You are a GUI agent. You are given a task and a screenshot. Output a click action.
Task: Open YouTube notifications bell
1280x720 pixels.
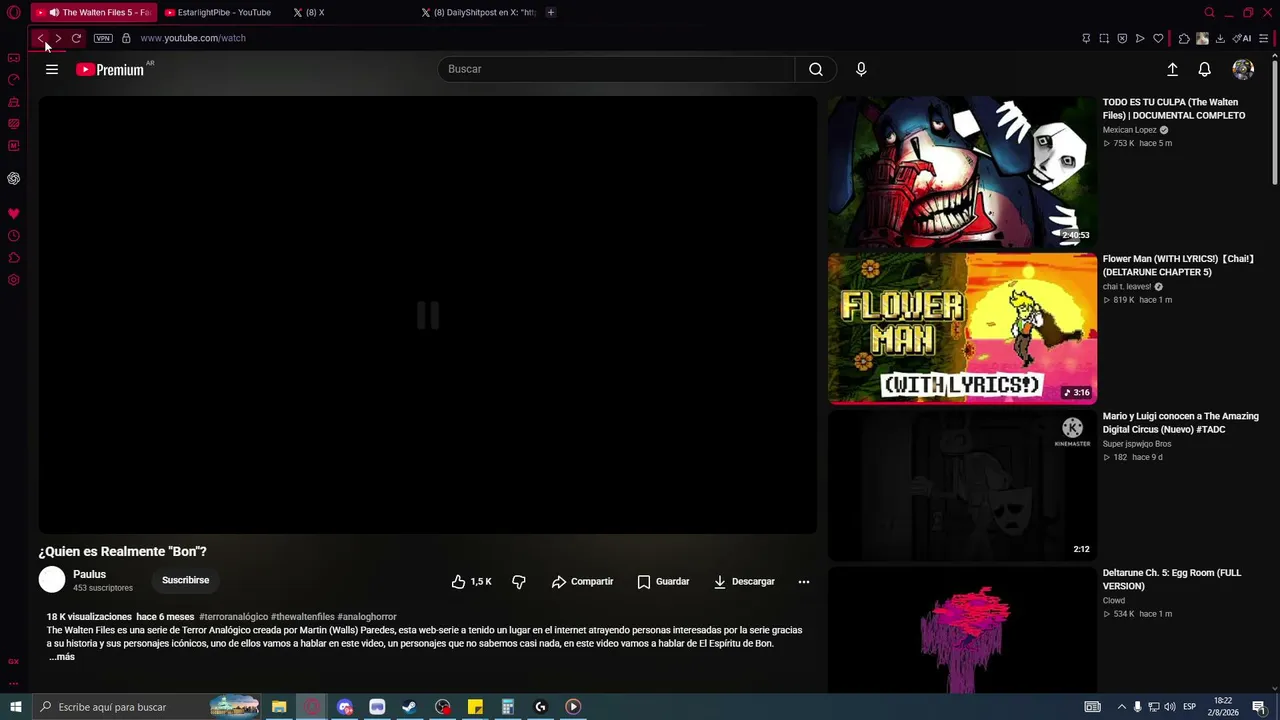tap(1205, 69)
